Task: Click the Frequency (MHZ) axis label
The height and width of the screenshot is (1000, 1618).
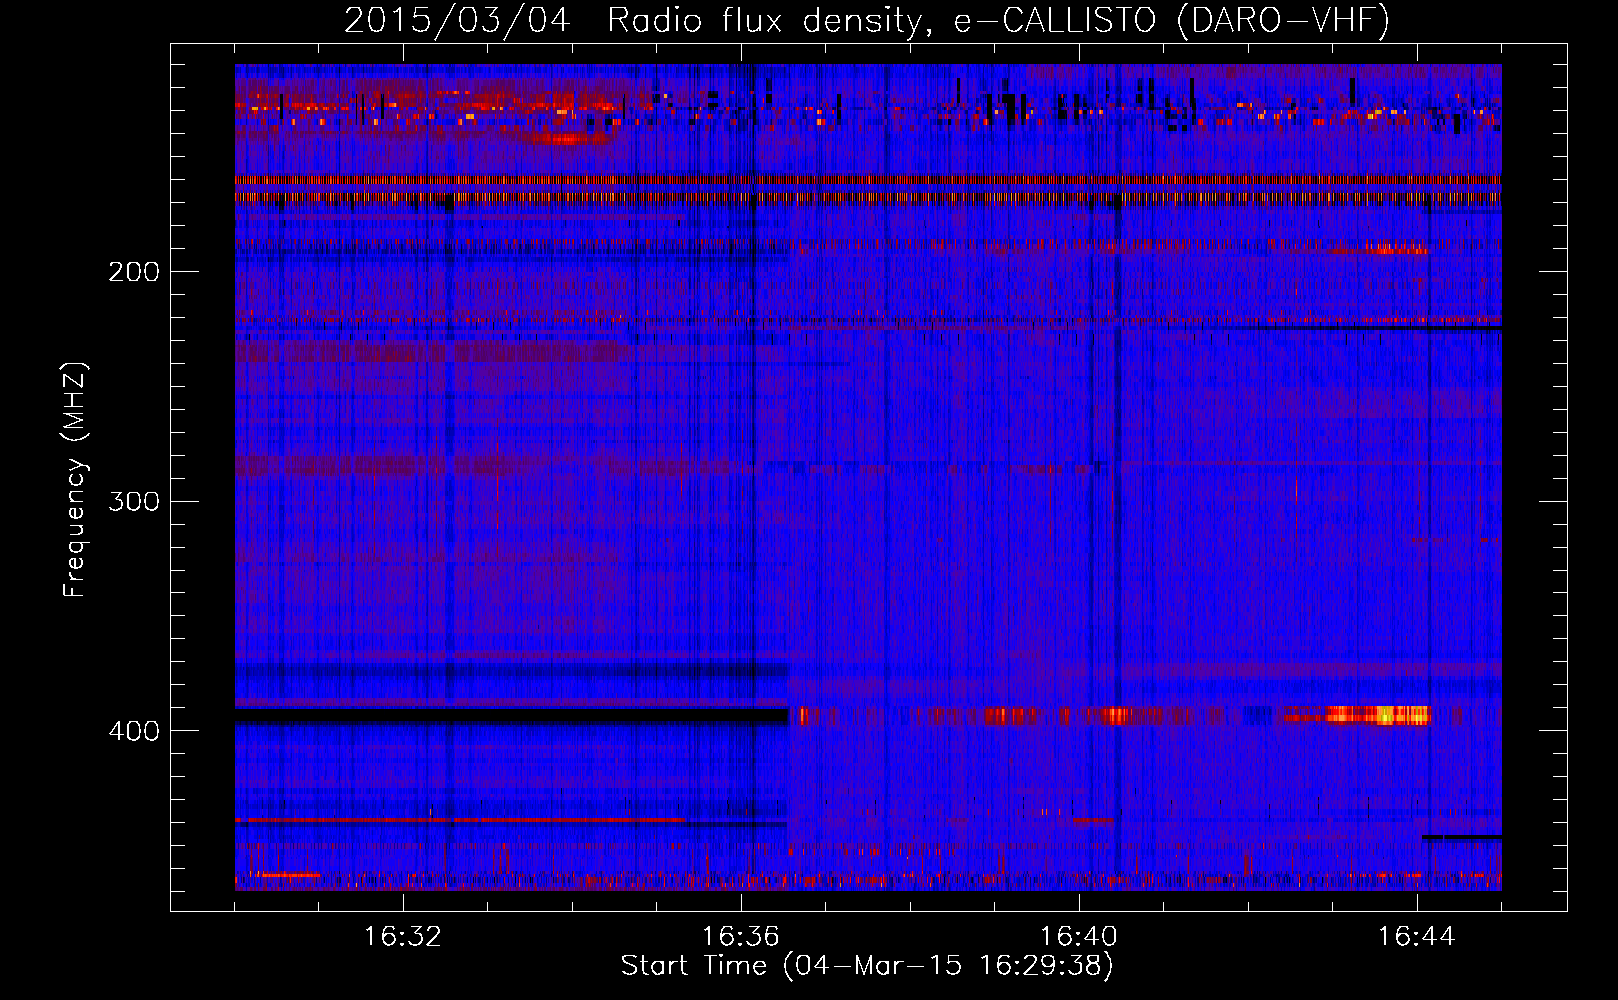Action: click(75, 479)
